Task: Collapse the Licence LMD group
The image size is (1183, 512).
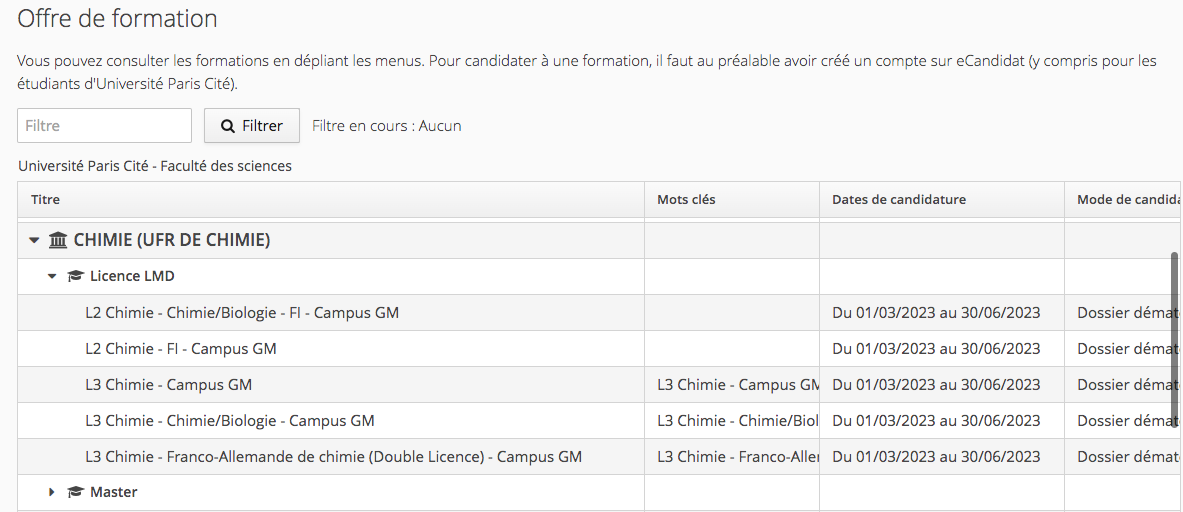Action: tap(52, 276)
